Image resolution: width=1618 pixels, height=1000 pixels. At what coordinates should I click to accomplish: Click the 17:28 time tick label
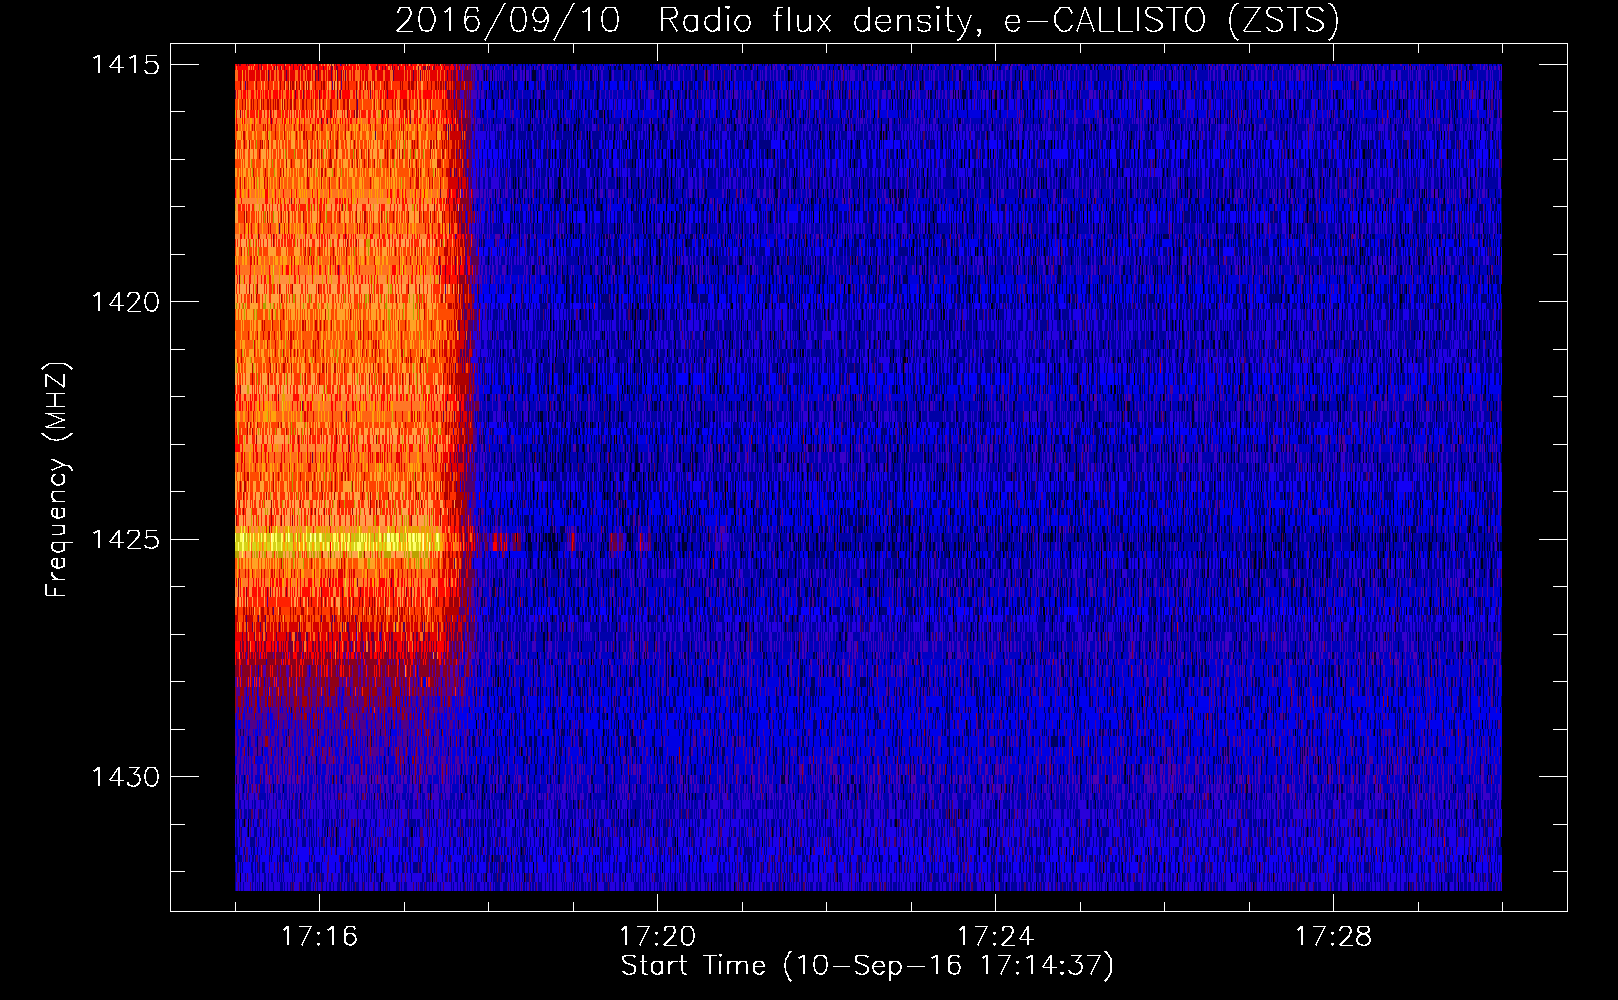point(1333,937)
